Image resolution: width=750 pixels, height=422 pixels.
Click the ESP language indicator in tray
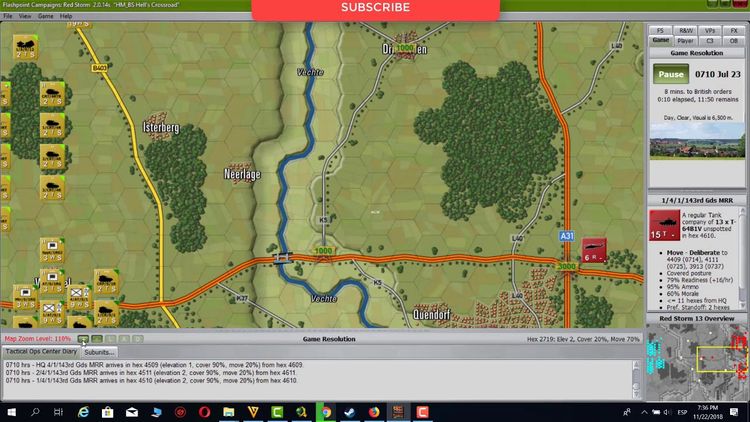coord(682,412)
